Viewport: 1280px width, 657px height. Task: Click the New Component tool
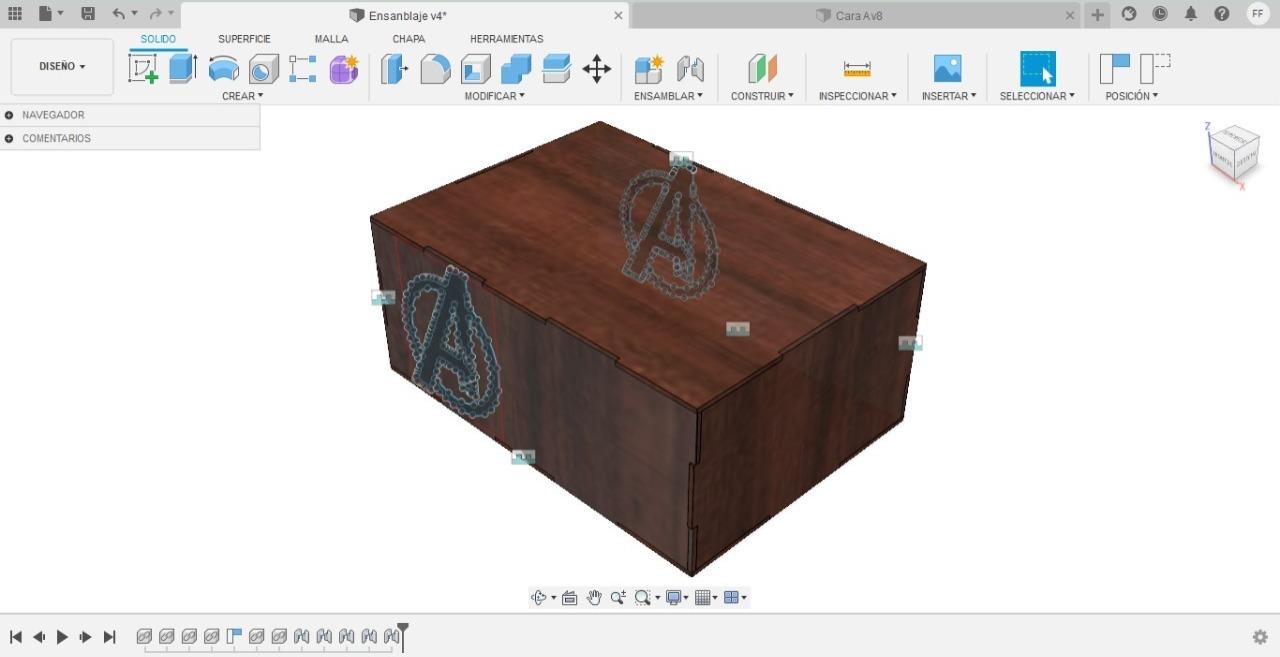tap(649, 68)
